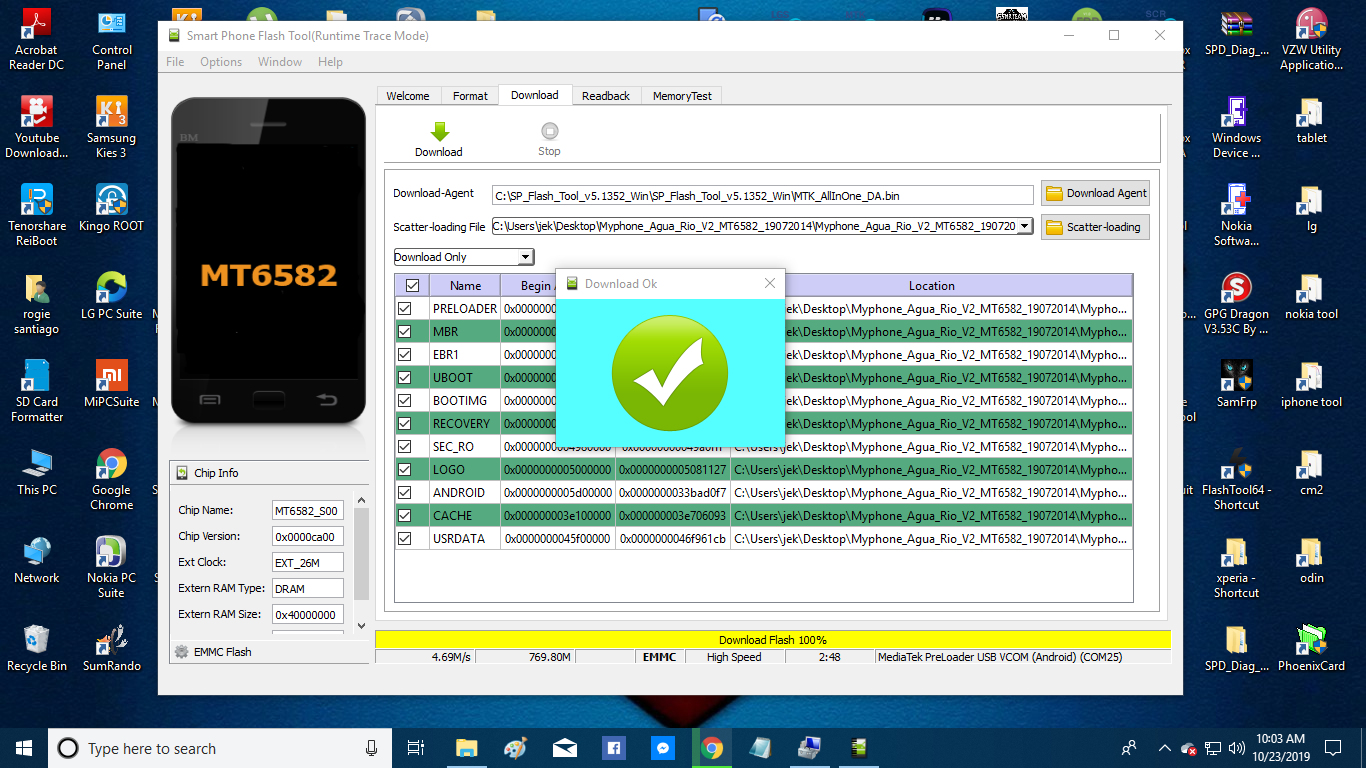Toggle the EBR1 row checkbox
The height and width of the screenshot is (768, 1366).
click(405, 355)
